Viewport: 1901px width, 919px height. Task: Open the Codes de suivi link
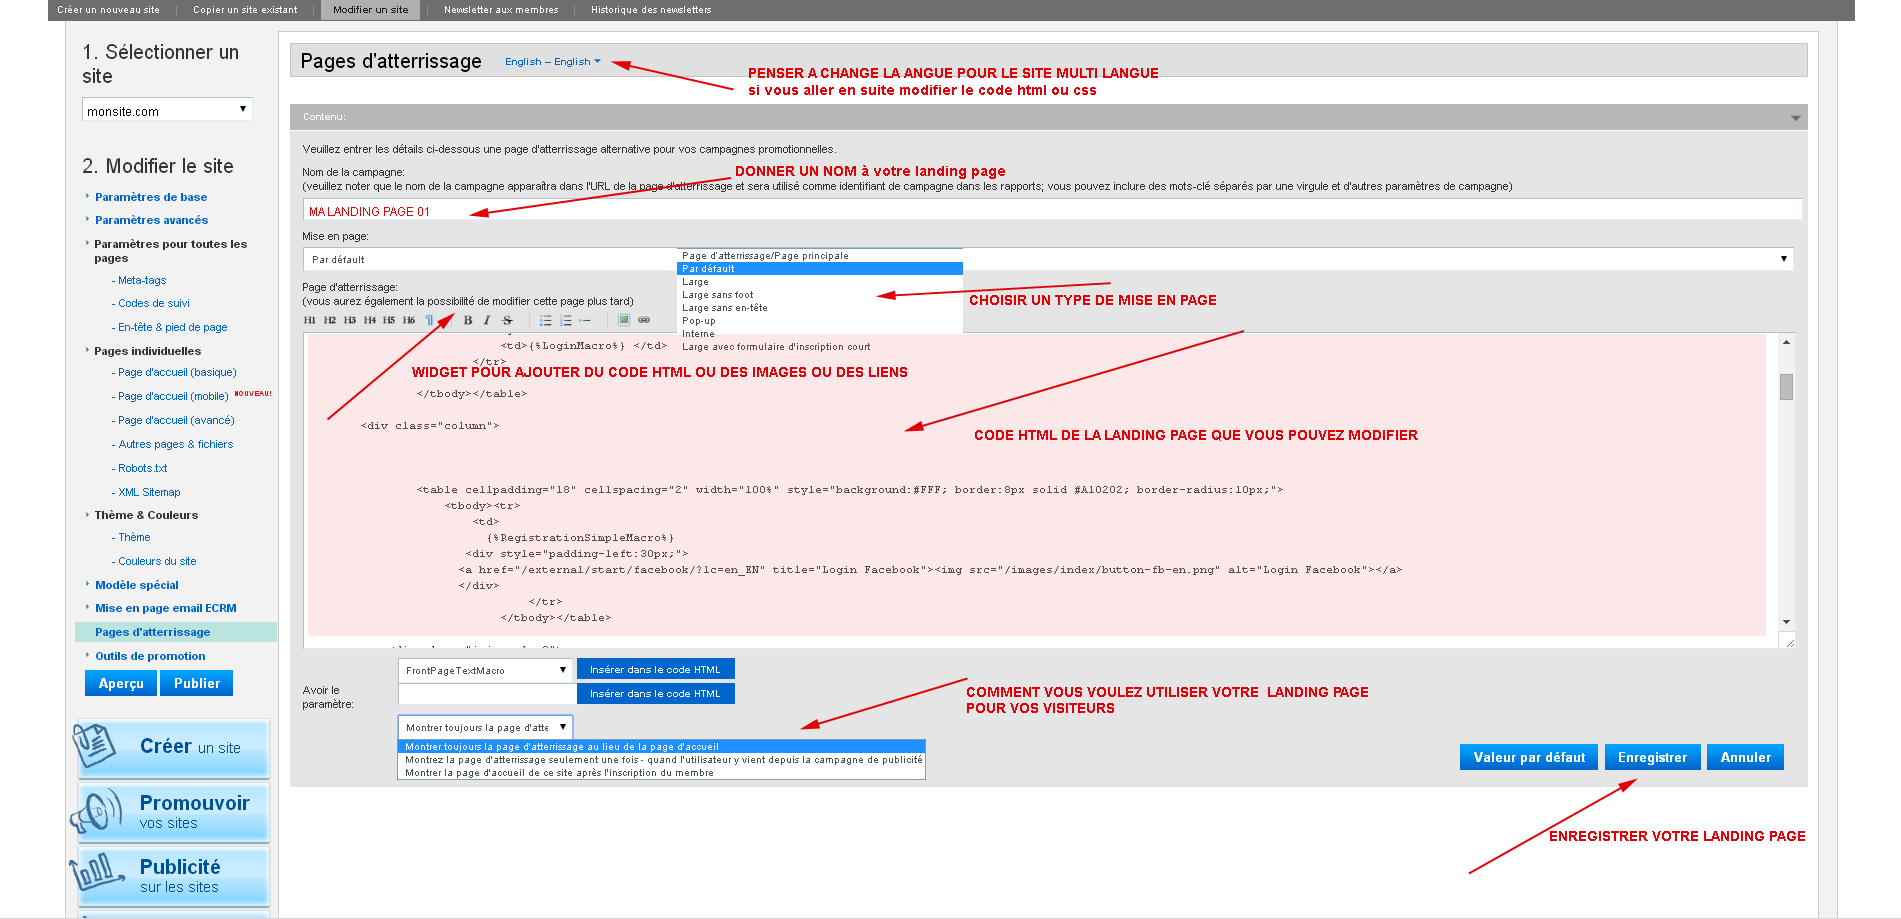click(154, 303)
